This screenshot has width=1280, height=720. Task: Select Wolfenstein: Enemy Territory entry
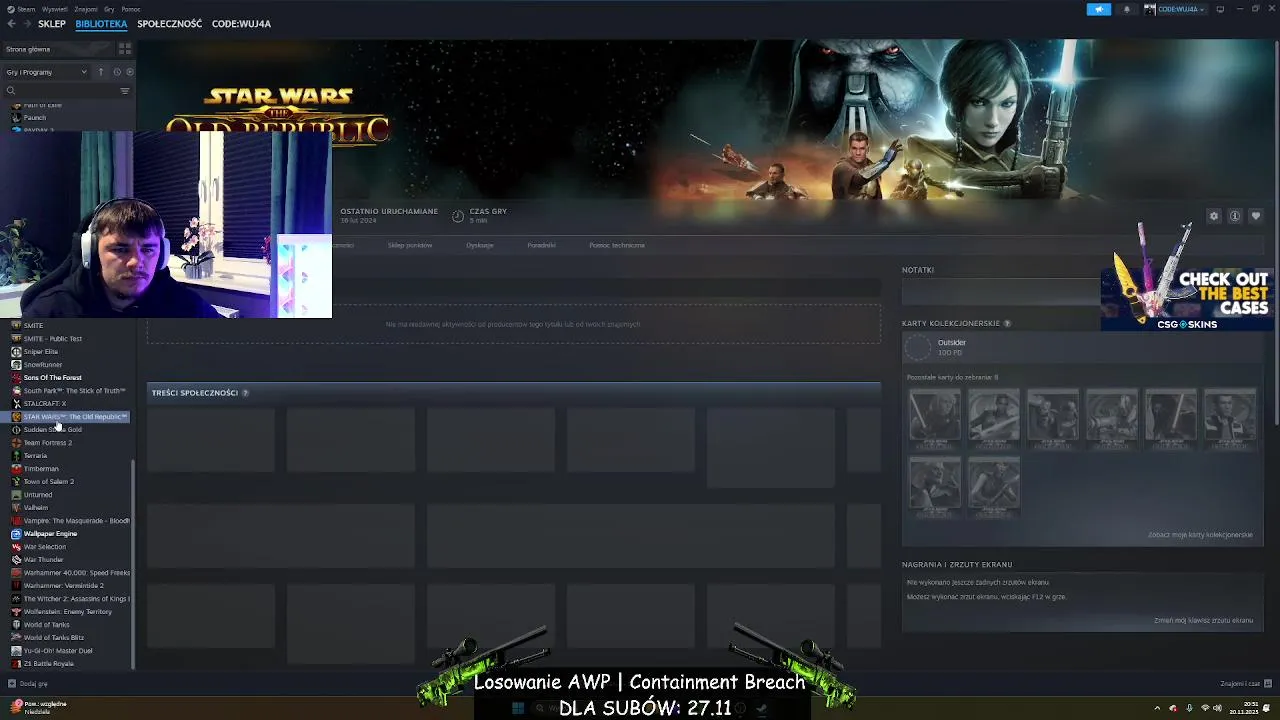[70, 612]
